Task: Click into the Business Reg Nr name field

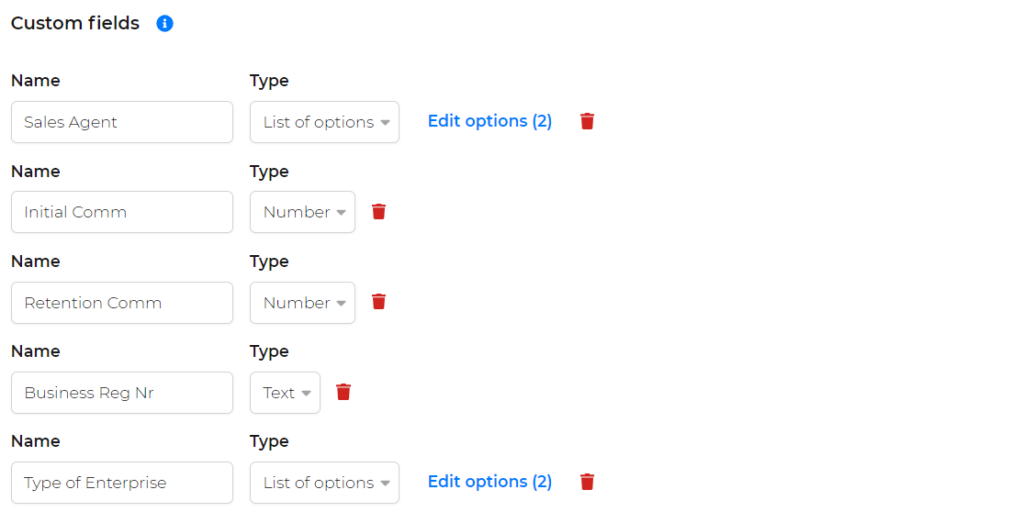Action: pos(122,393)
